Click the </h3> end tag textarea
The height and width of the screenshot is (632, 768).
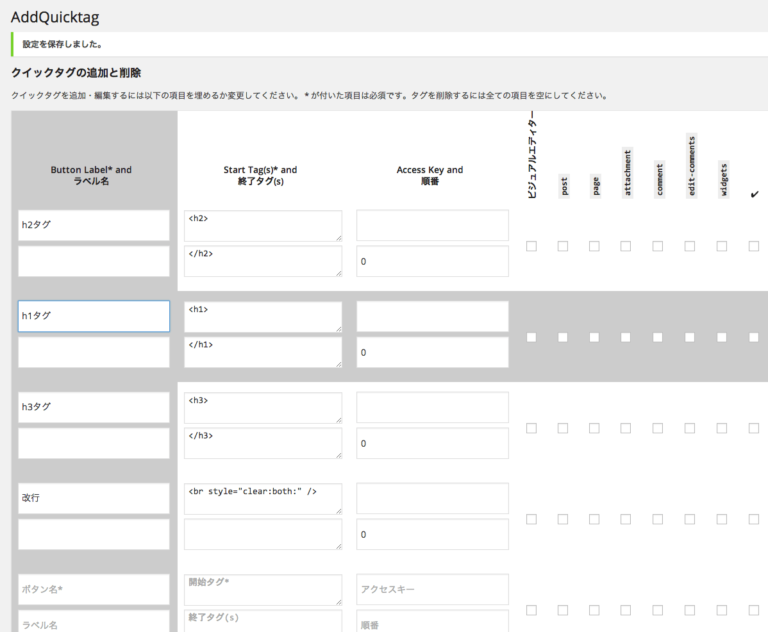tap(263, 443)
